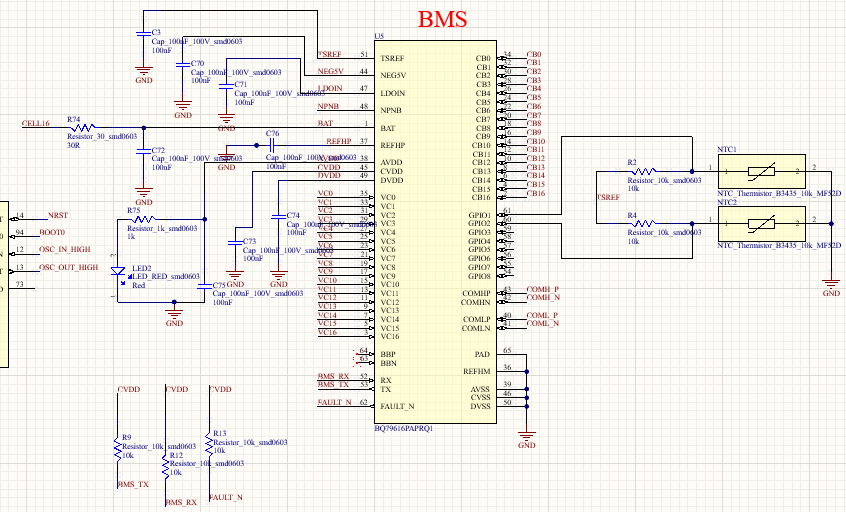The height and width of the screenshot is (512, 846).
Task: Click the CVDD power label above R9
Action: pyautogui.click(x=129, y=389)
